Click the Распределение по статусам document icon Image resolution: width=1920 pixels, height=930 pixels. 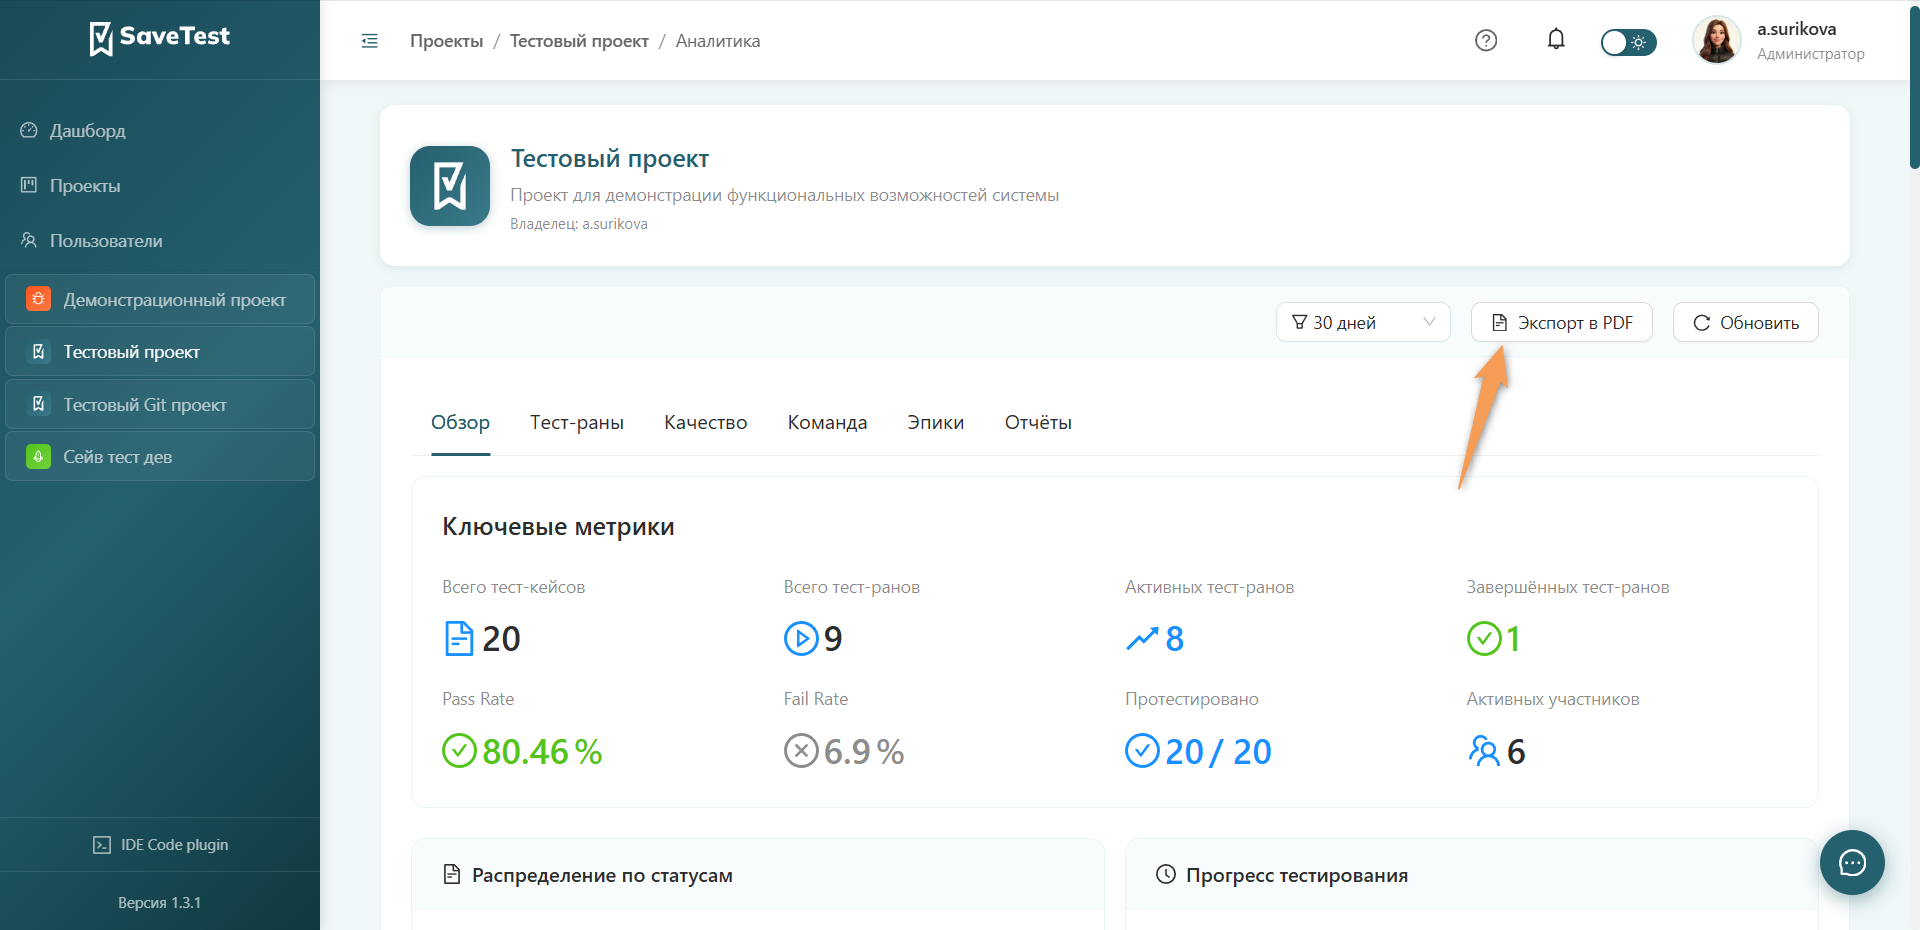coord(452,874)
